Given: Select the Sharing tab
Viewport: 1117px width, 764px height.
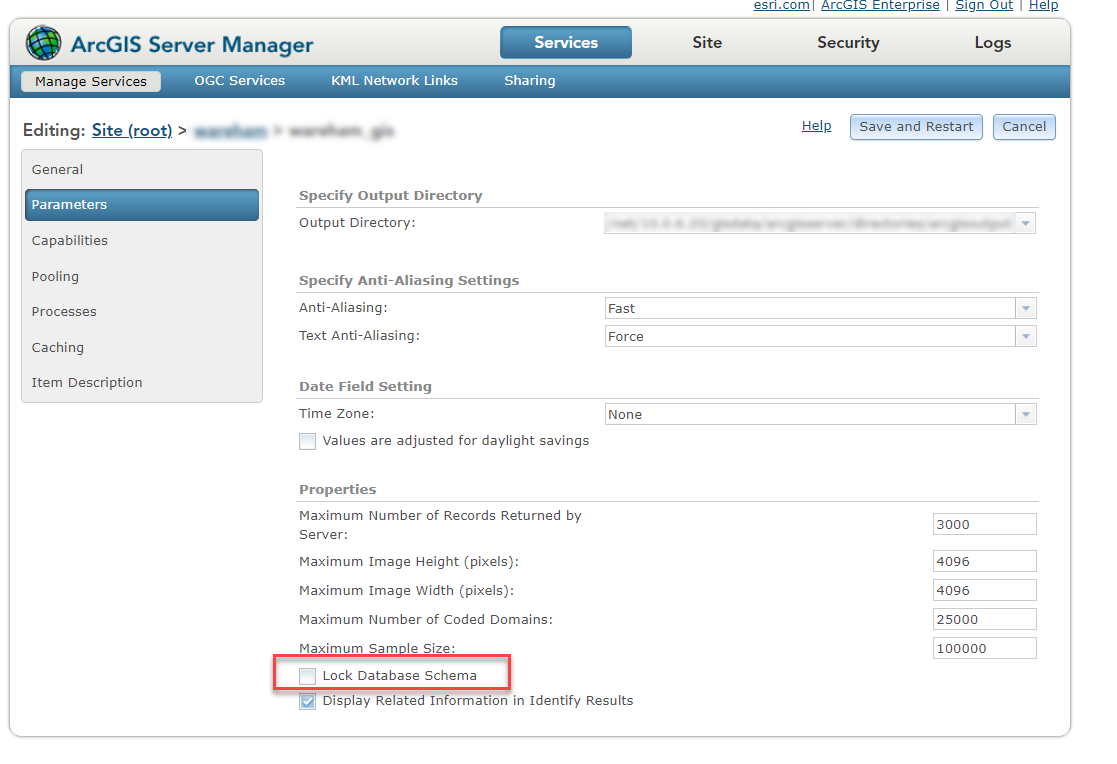Looking at the screenshot, I should (x=529, y=80).
